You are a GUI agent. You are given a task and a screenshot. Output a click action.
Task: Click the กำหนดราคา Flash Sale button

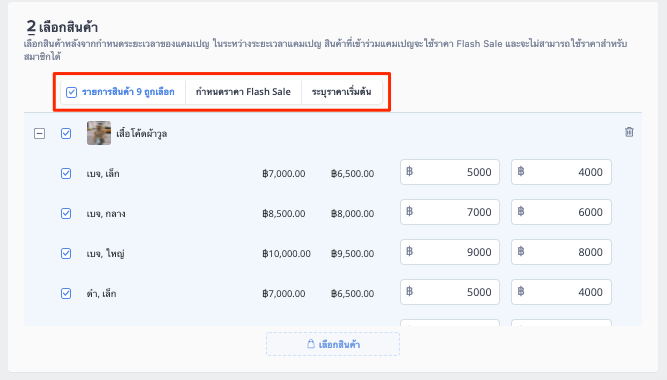(243, 92)
